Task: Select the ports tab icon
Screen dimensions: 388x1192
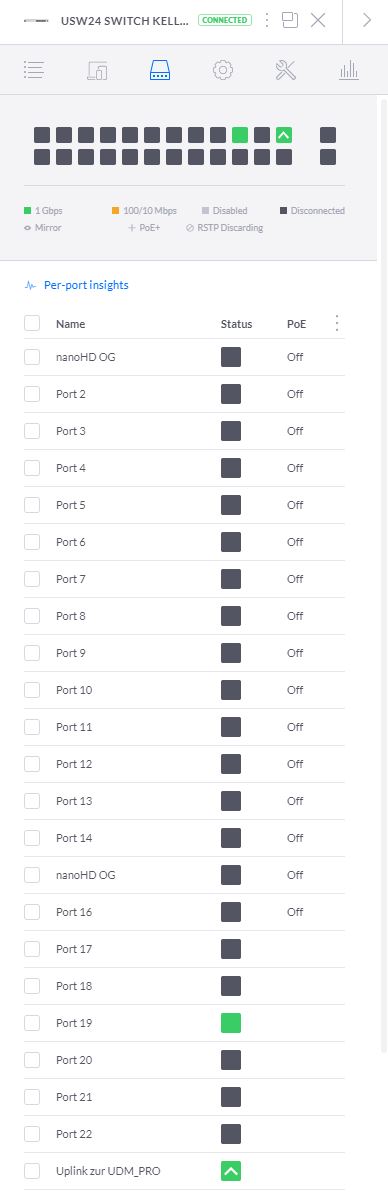Action: coord(160,71)
